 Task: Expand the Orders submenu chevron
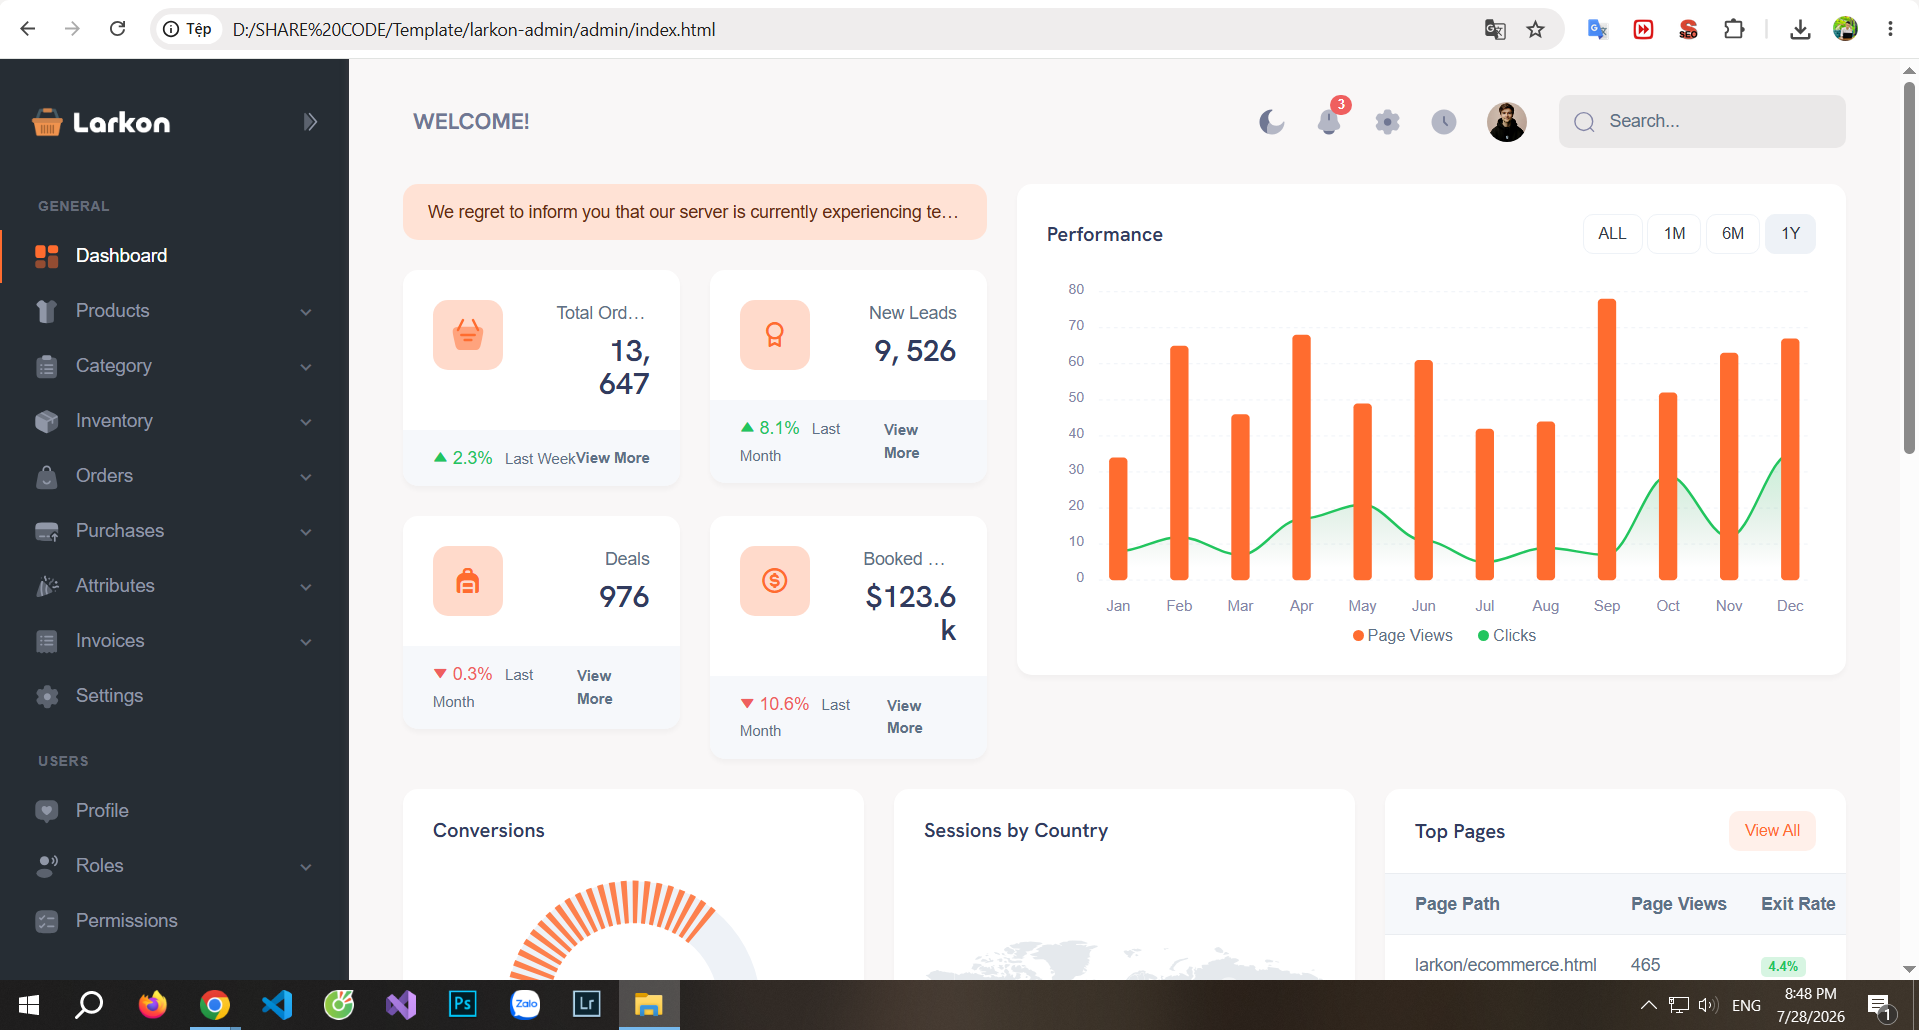pos(306,477)
